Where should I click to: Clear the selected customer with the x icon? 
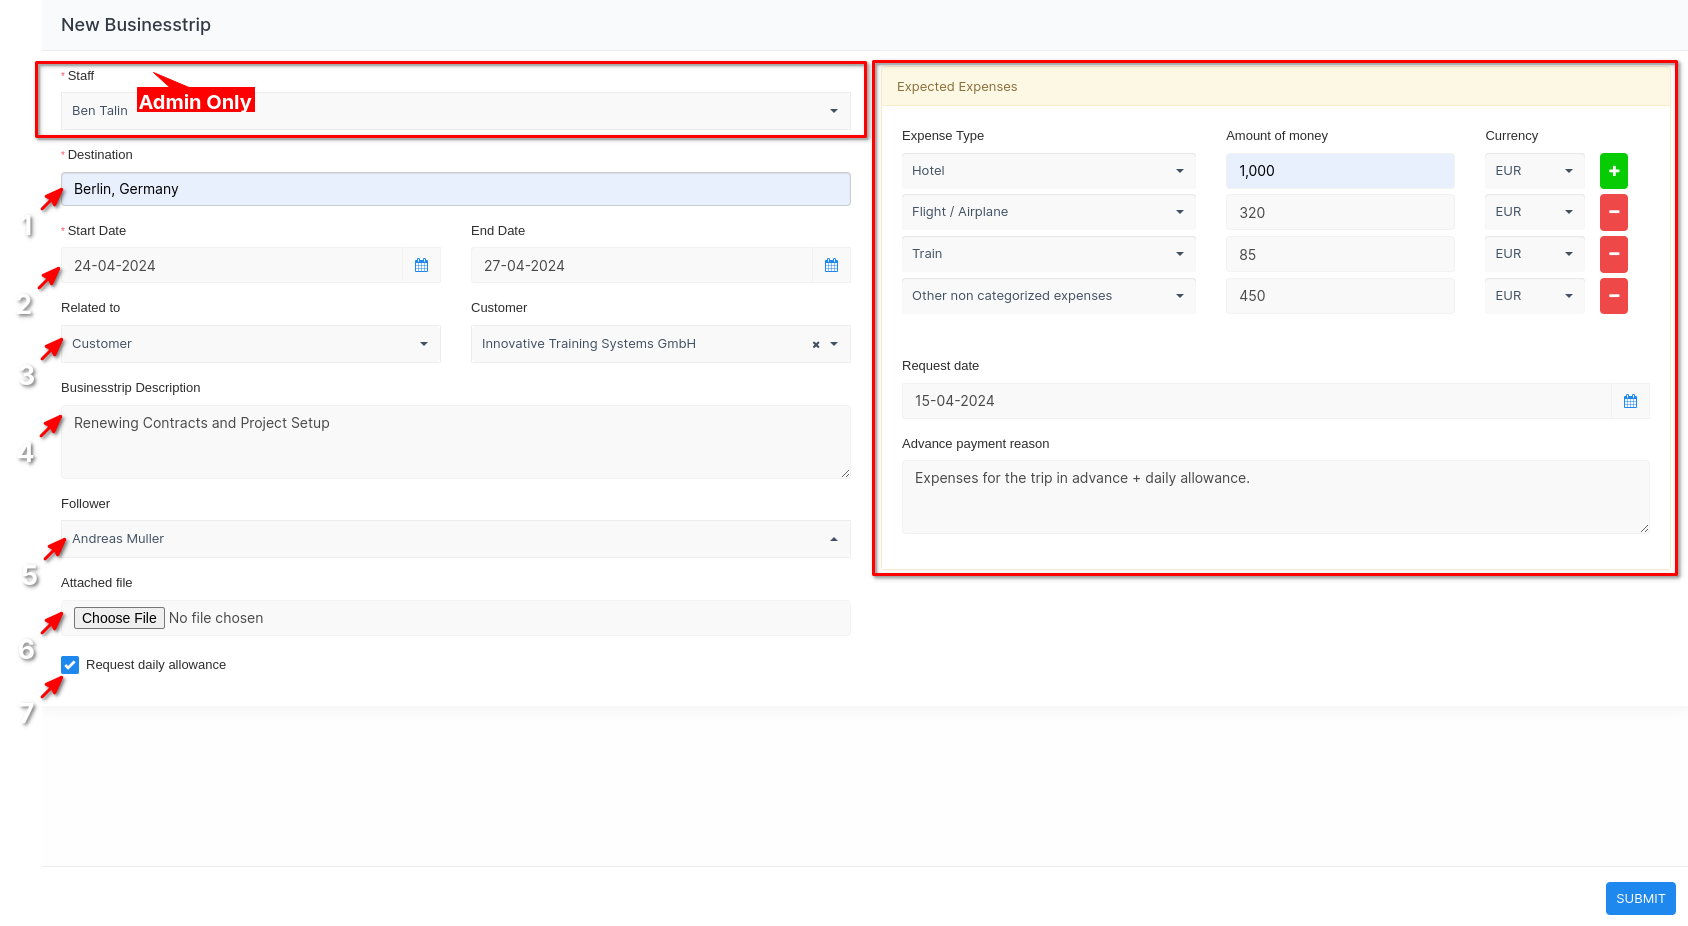[x=816, y=345]
